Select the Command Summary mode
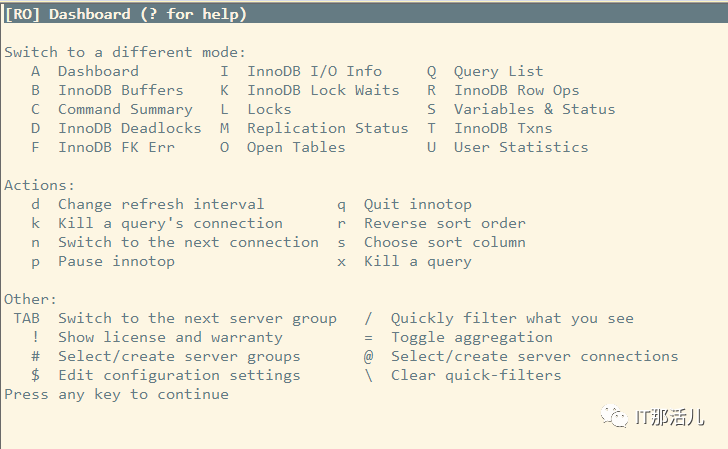Viewport: 728px width, 449px height. (x=125, y=110)
